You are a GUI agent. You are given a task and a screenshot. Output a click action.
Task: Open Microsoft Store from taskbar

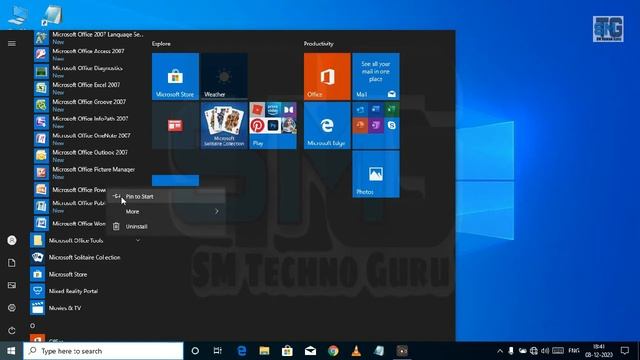[287, 351]
